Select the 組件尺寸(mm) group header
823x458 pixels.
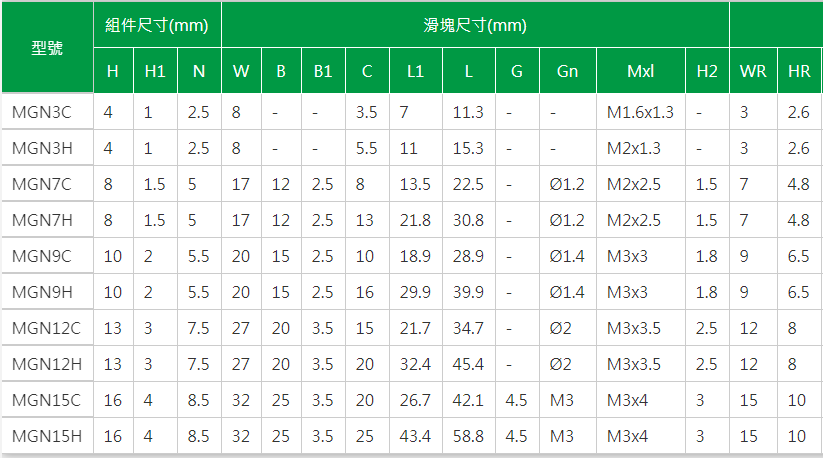[x=157, y=25]
